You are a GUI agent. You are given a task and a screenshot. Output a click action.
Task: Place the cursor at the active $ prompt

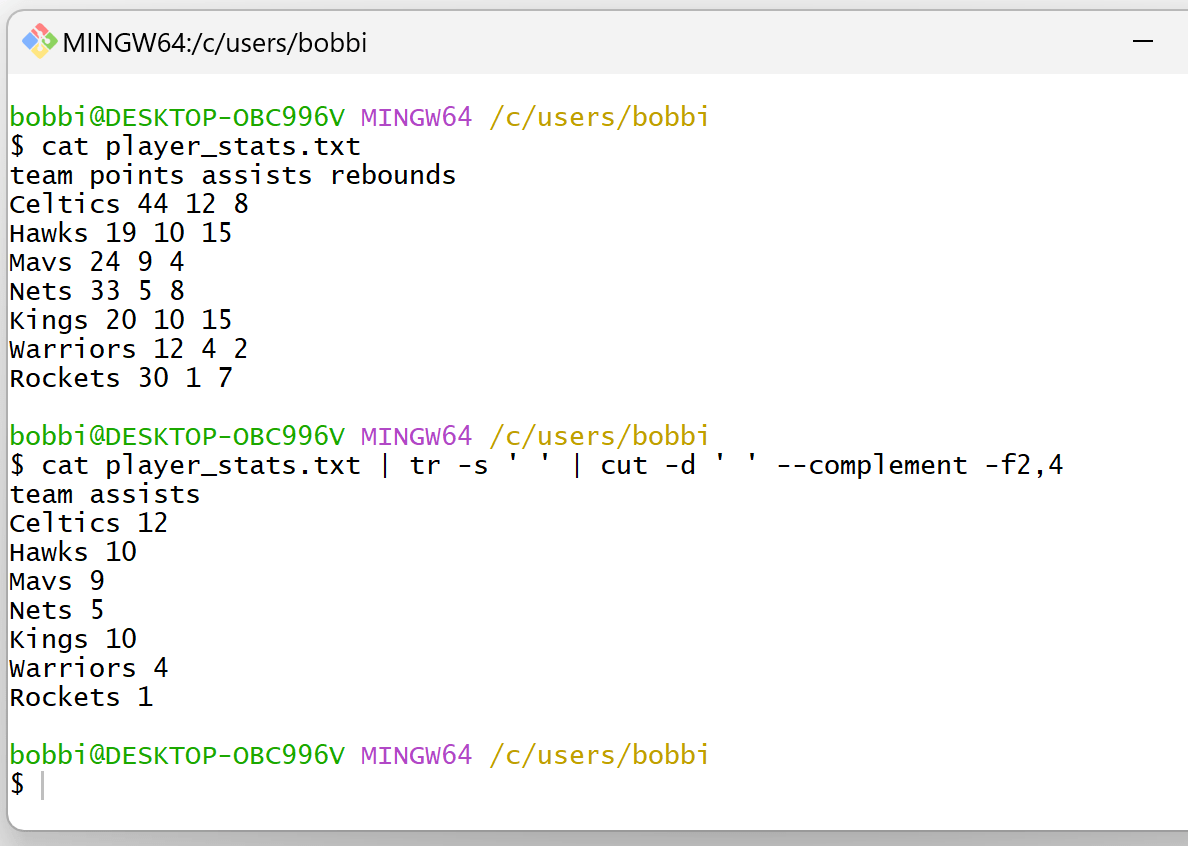(x=17, y=784)
